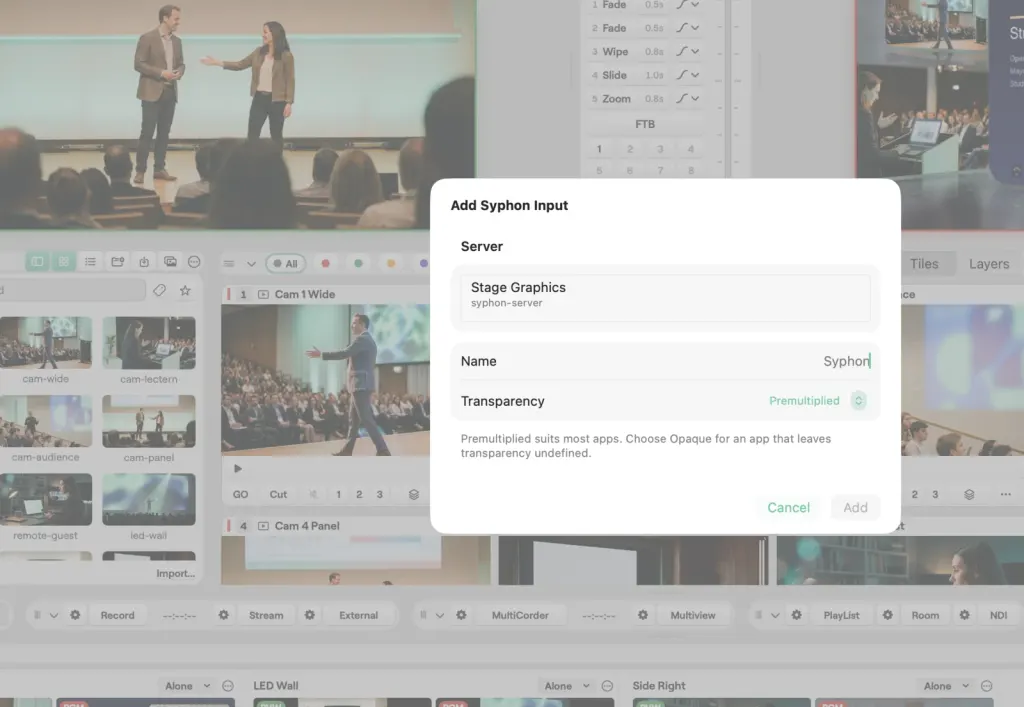This screenshot has width=1024, height=707.
Task: Click the folder icon in sources toolbar
Action: [118, 262]
